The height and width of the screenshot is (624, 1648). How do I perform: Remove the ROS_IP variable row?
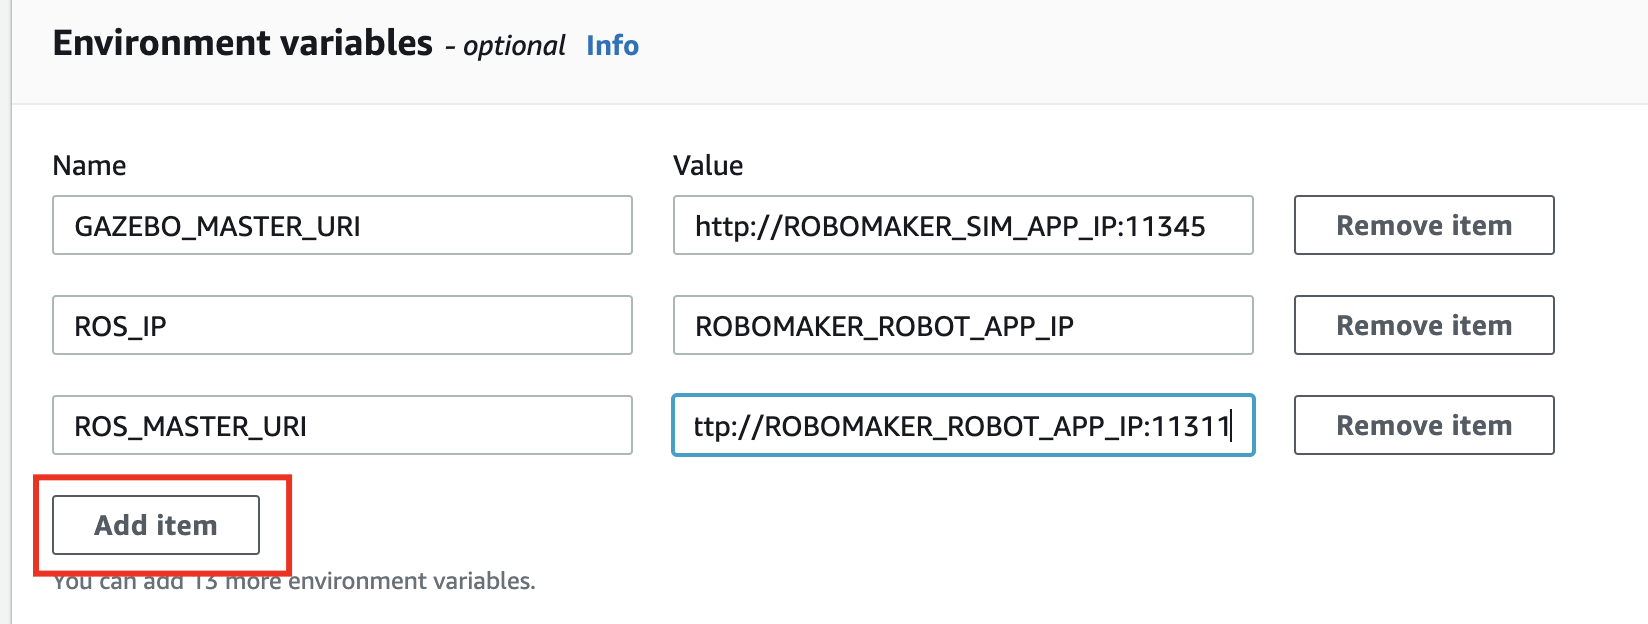pos(1423,325)
